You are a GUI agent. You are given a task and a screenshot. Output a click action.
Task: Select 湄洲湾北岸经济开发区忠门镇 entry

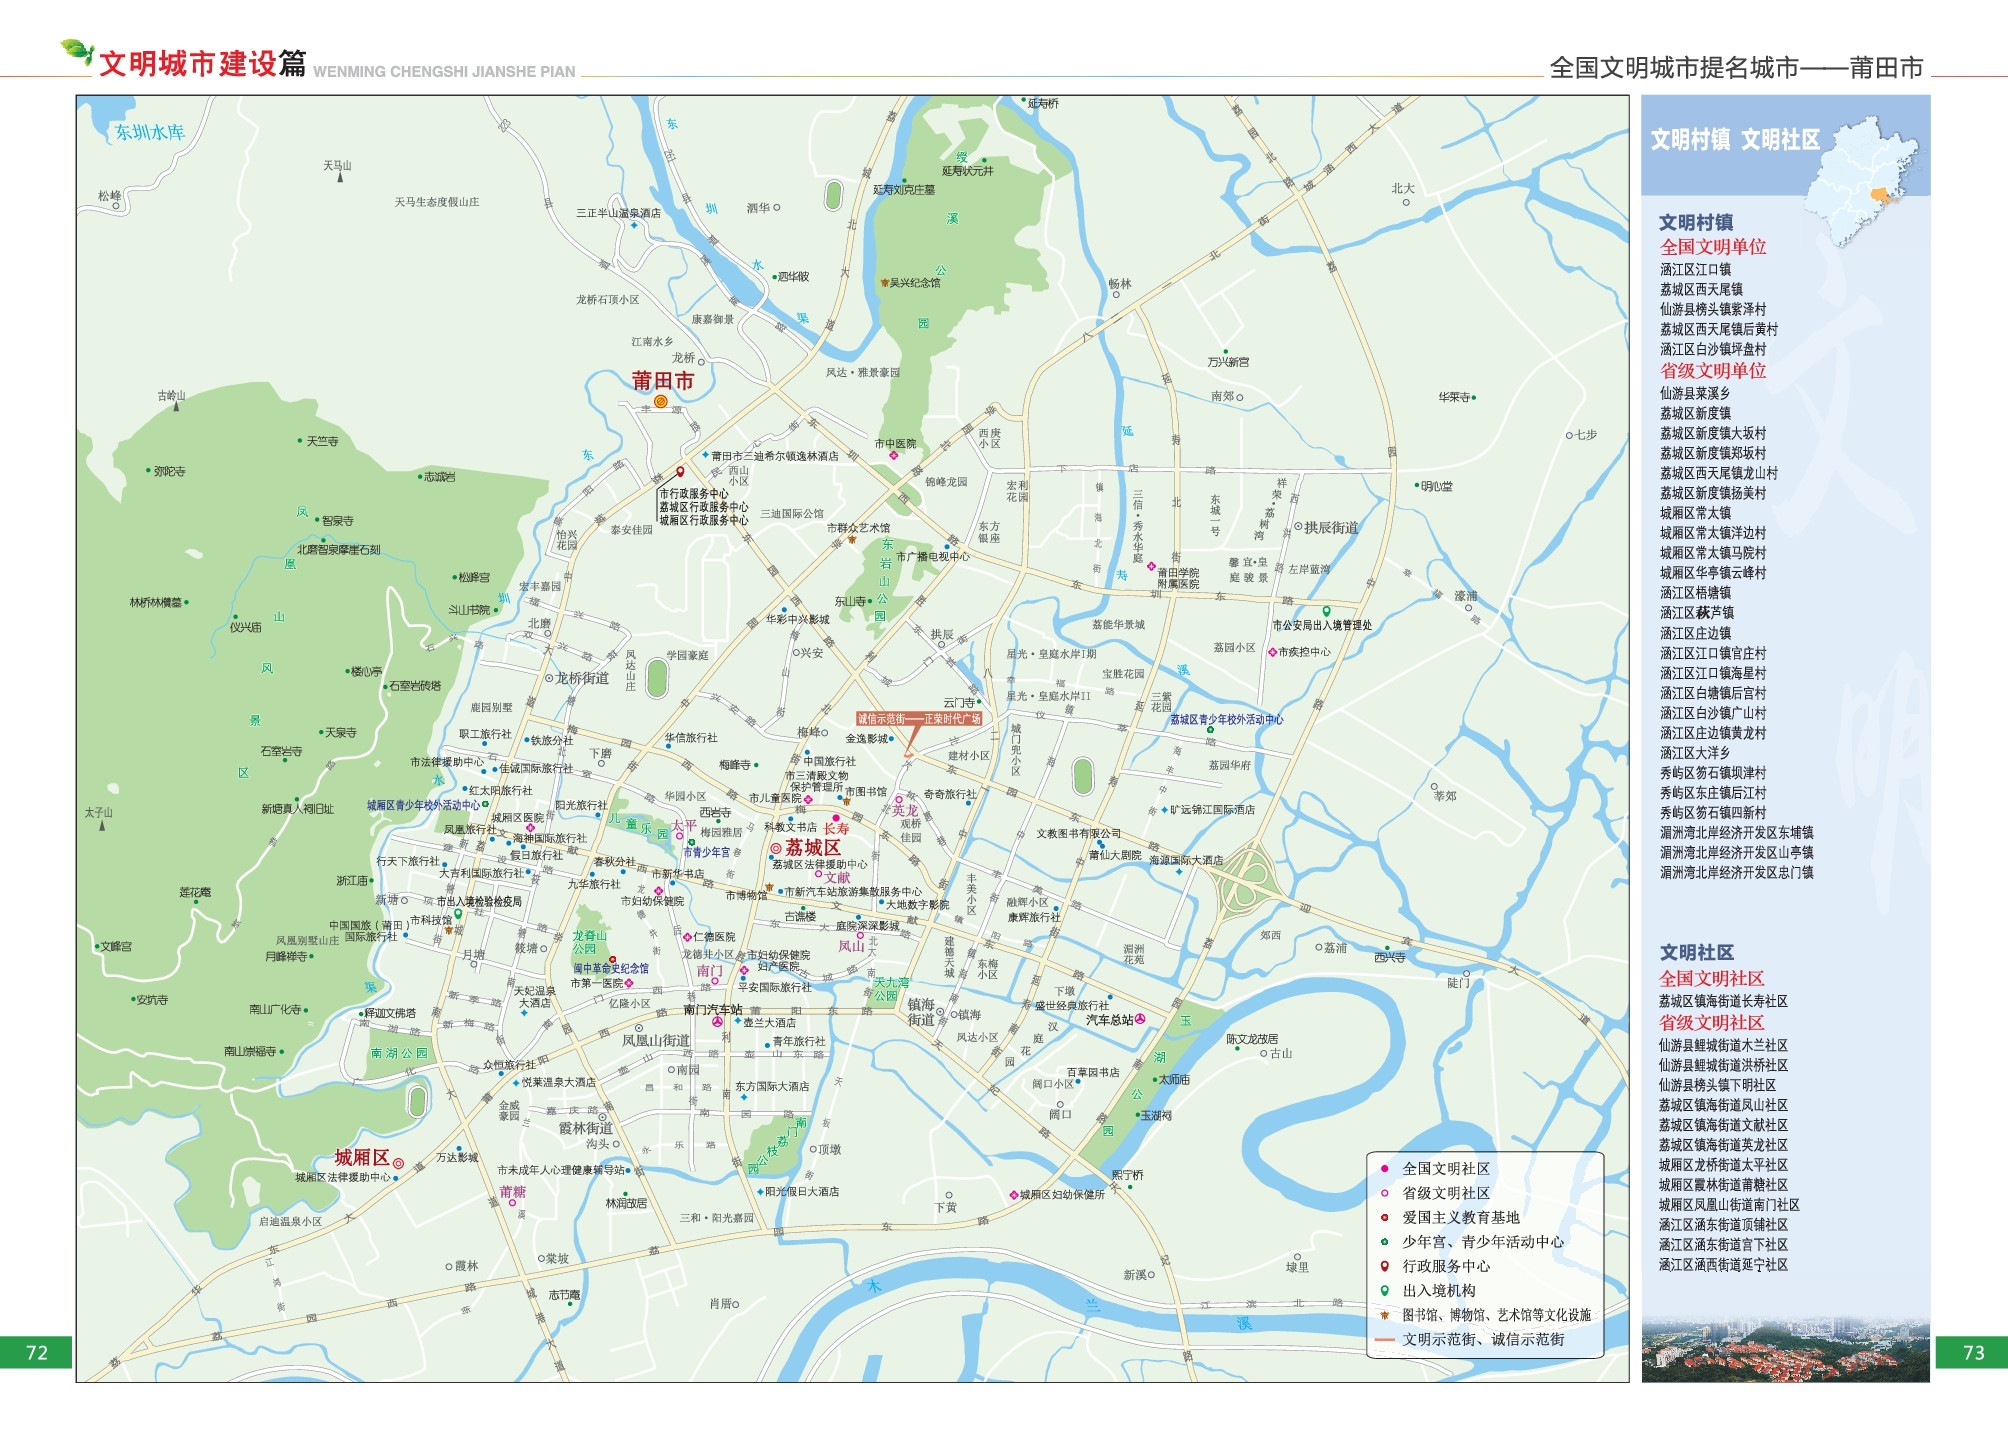click(x=1737, y=872)
